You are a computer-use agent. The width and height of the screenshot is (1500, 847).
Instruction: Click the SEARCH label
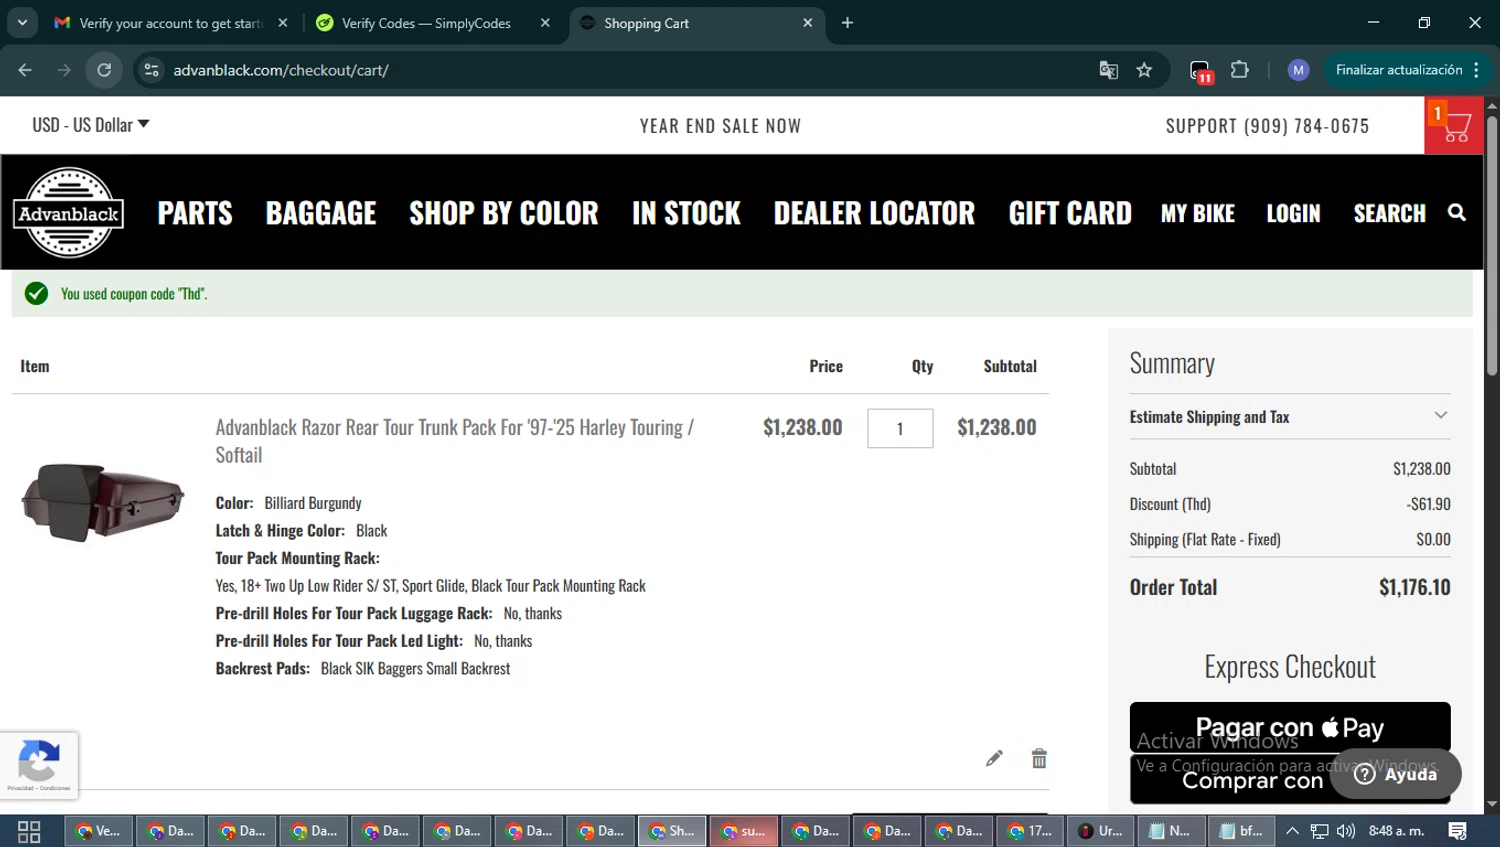point(1389,213)
